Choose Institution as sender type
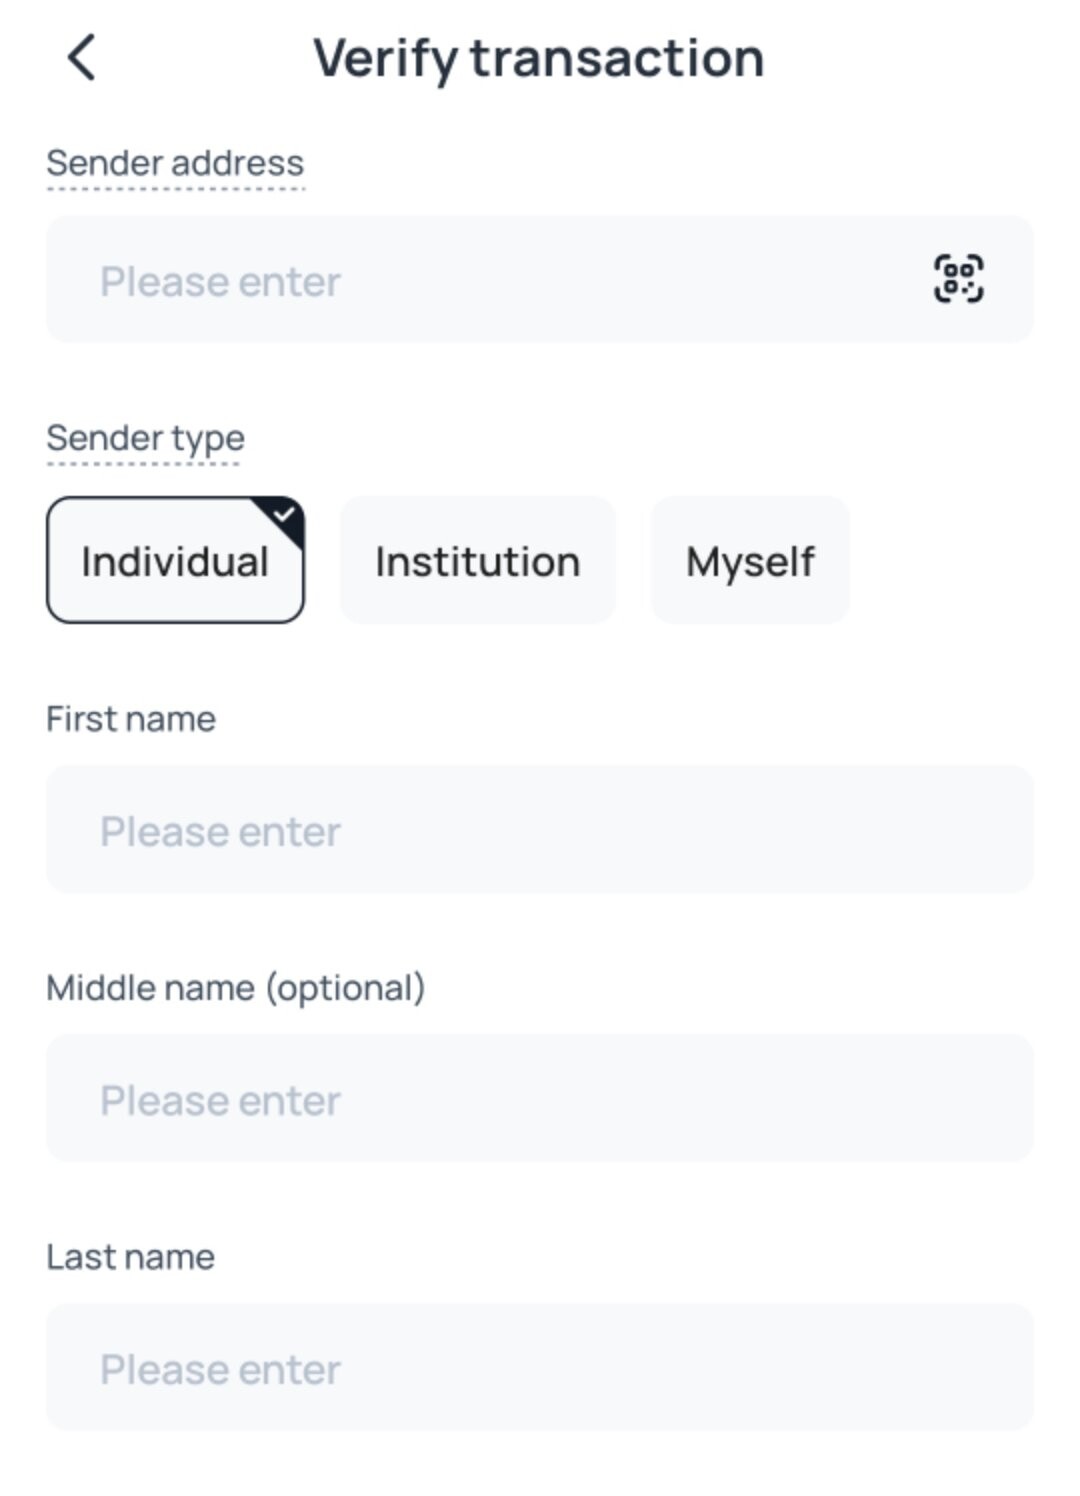Image resolution: width=1080 pixels, height=1496 pixels. tap(477, 560)
